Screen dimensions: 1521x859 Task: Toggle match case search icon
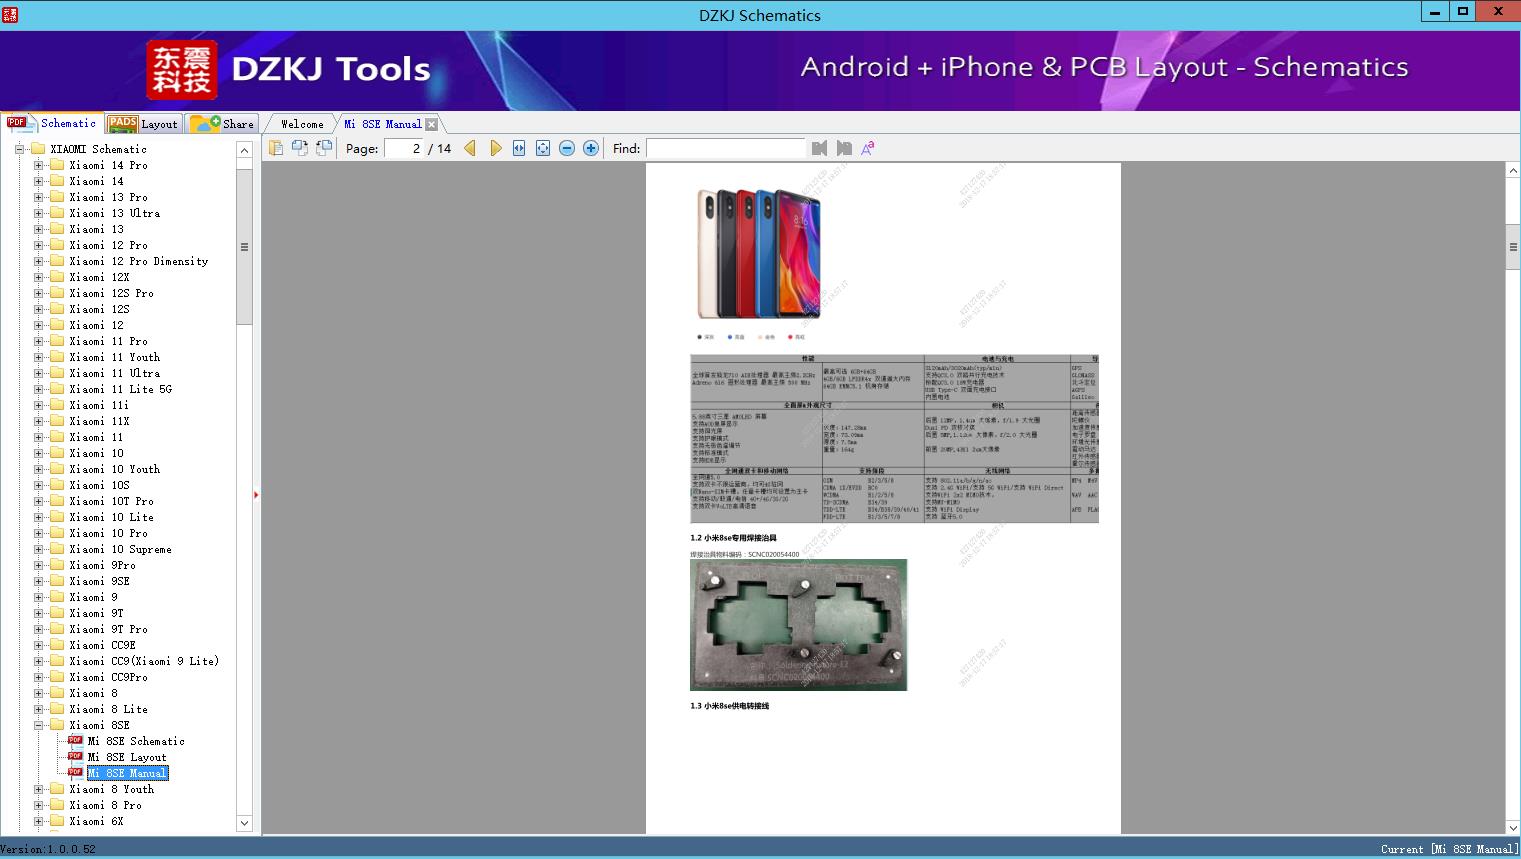tap(868, 148)
